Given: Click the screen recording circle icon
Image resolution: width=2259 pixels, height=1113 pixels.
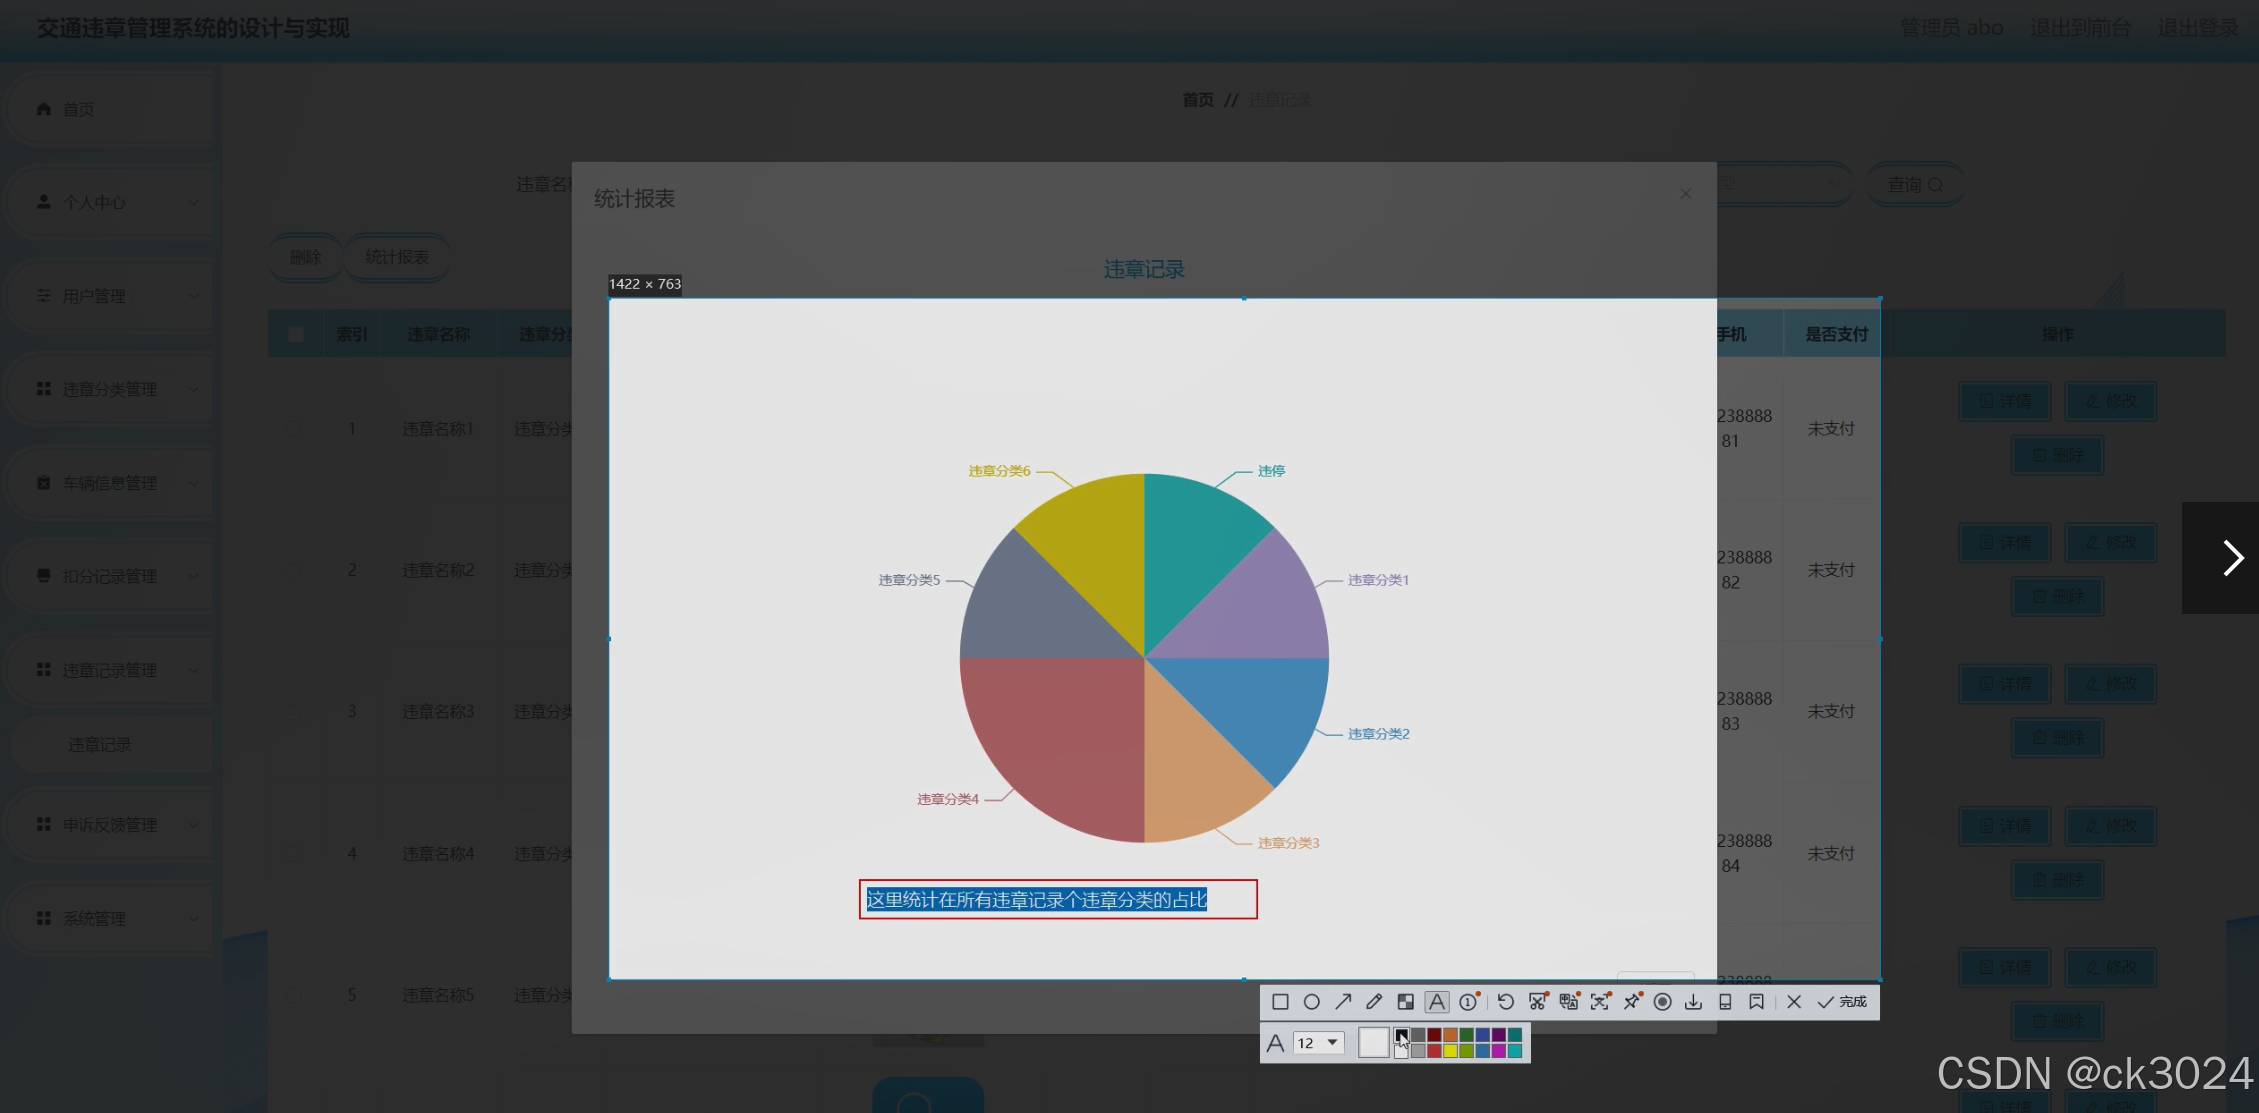Looking at the screenshot, I should pos(1662,1002).
